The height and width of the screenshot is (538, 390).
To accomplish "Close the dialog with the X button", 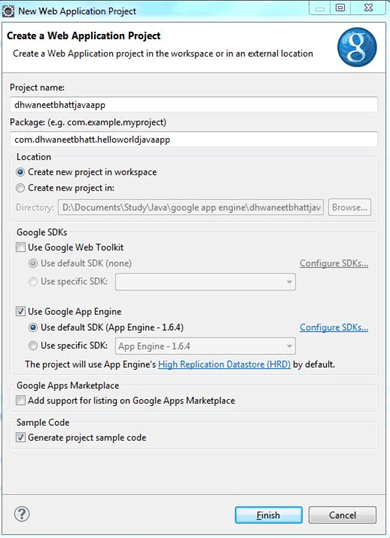I will [368, 8].
